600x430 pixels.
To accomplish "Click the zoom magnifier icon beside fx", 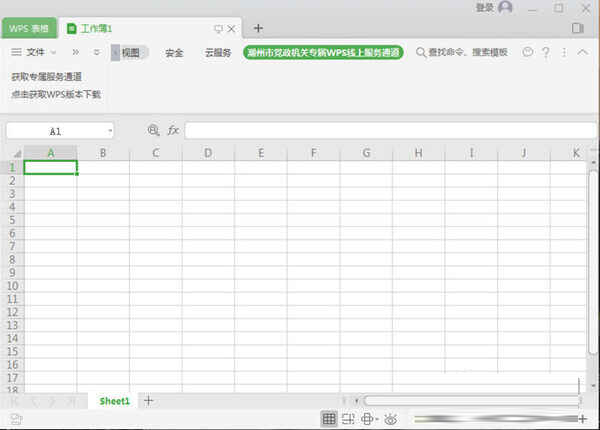I will coord(153,130).
